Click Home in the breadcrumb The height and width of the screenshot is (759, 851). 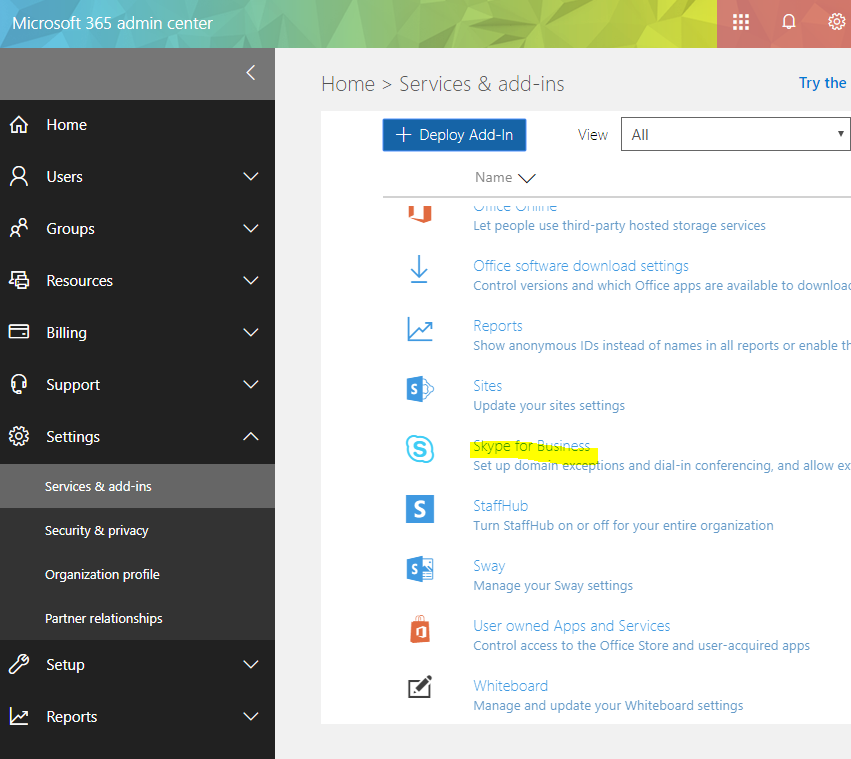[x=348, y=84]
